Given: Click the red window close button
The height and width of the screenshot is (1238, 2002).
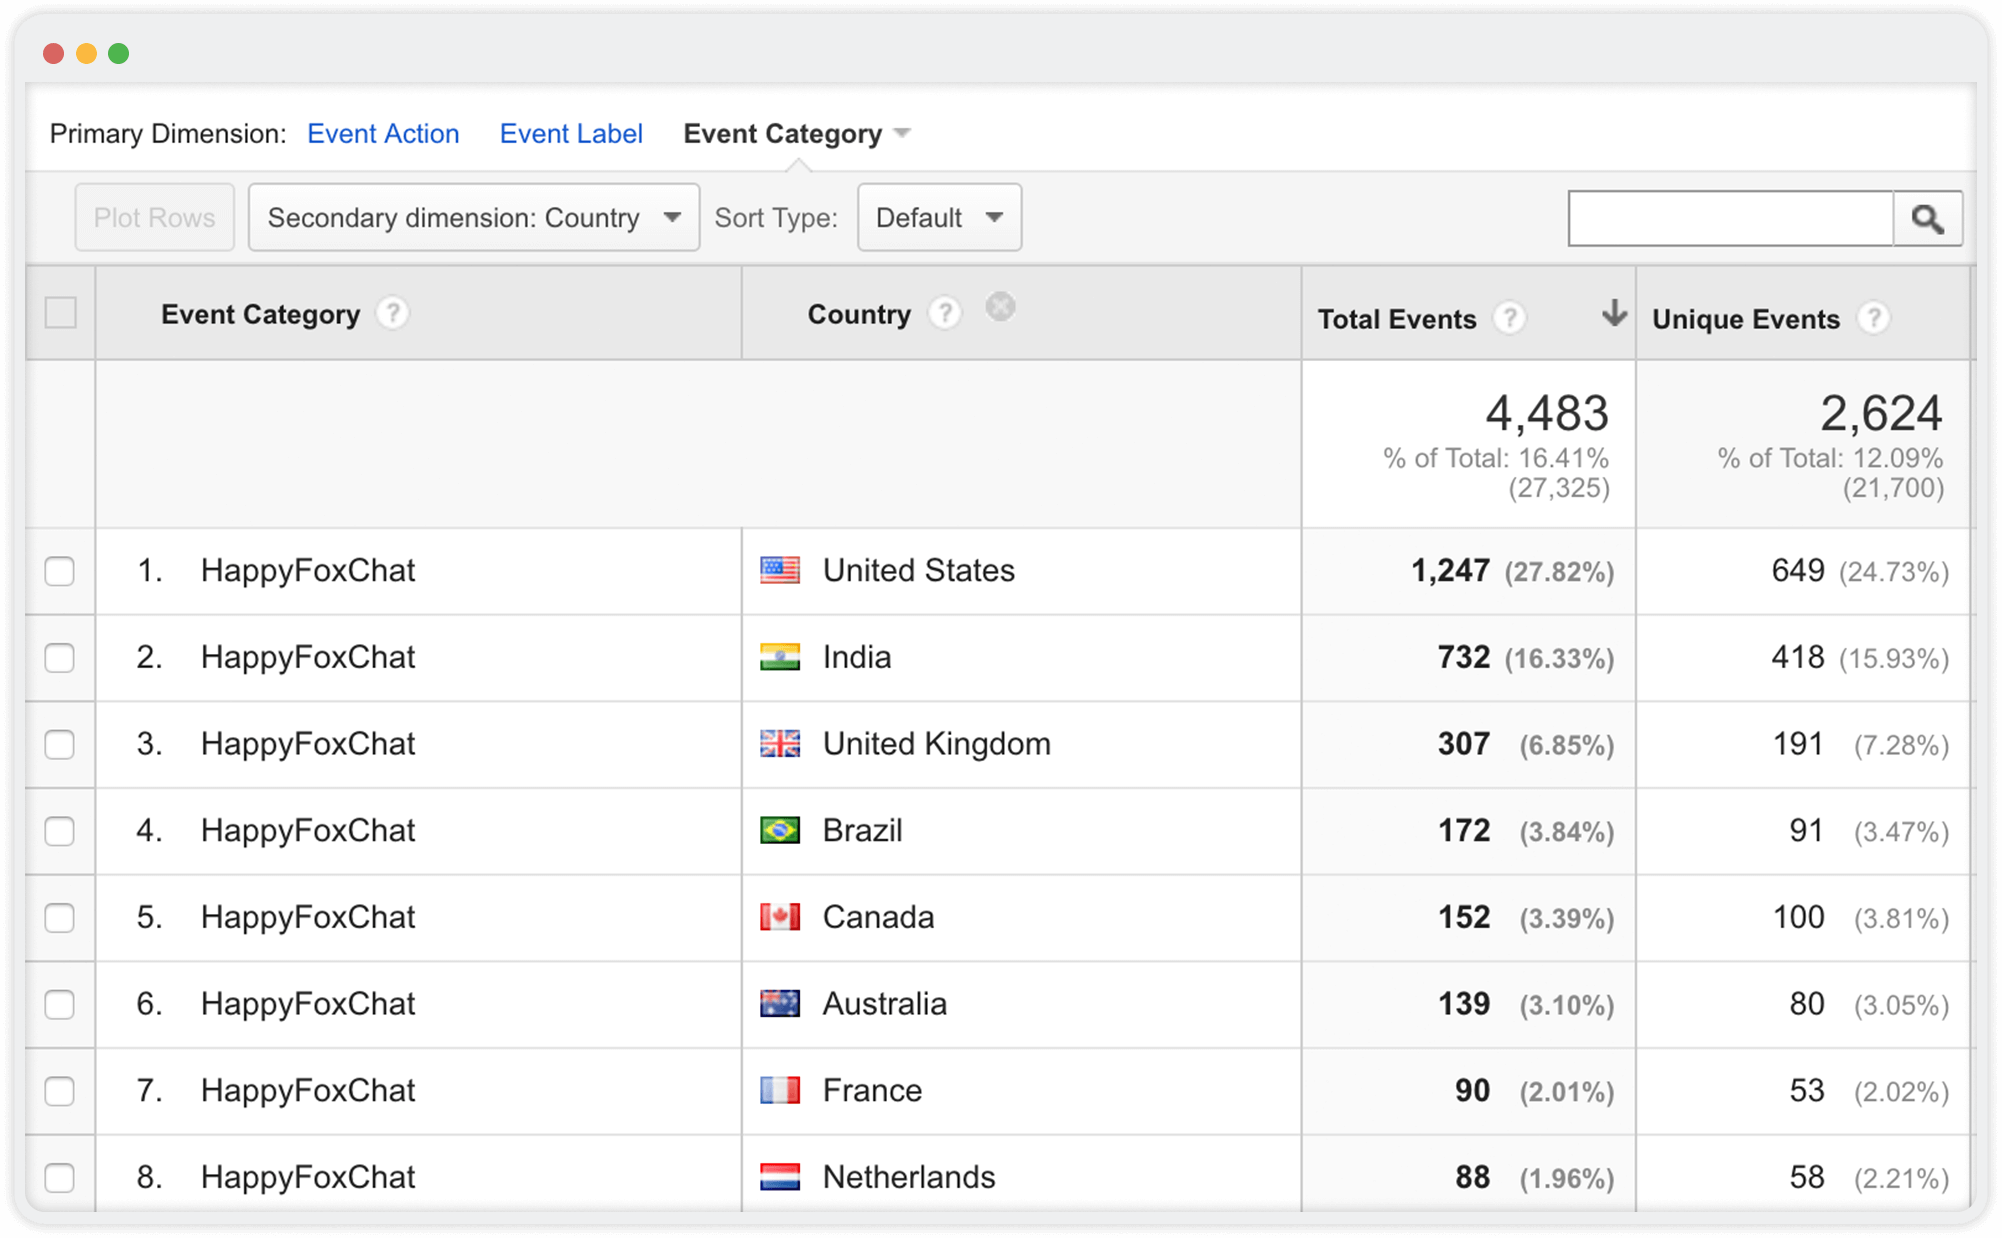Looking at the screenshot, I should tap(54, 53).
